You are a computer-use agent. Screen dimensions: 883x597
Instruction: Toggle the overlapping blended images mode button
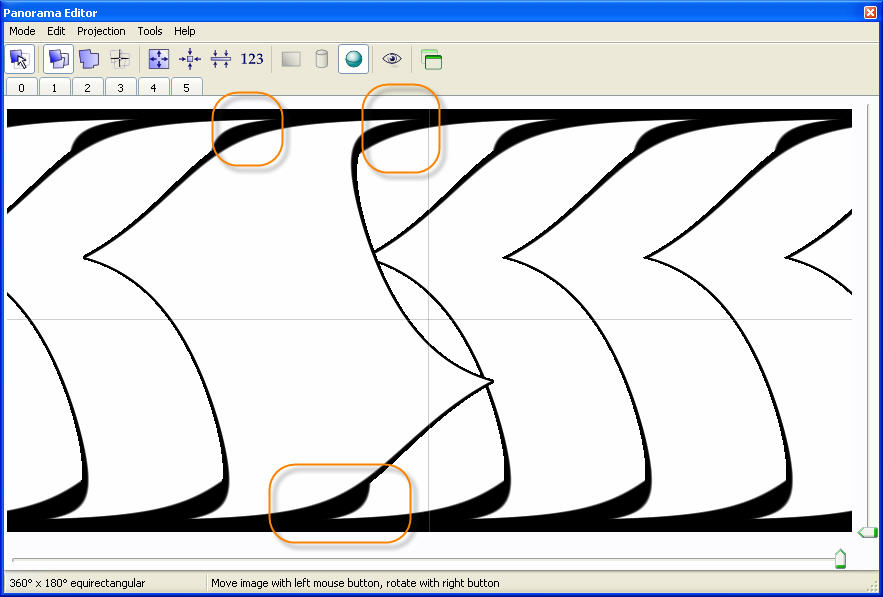point(58,59)
